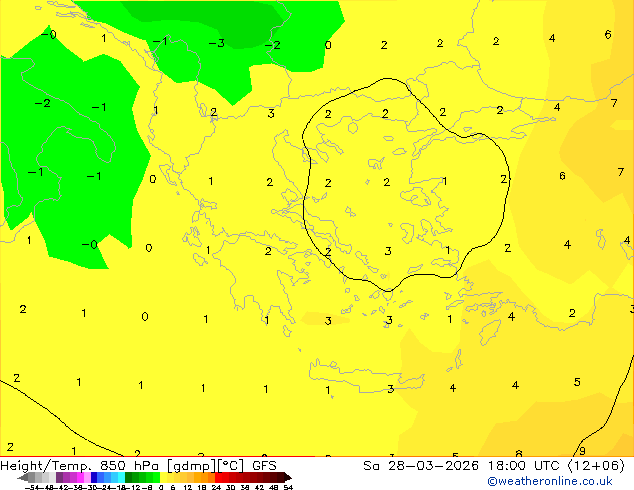Click the dark right arrow end of the legend
The image size is (634, 490).
click(288, 477)
